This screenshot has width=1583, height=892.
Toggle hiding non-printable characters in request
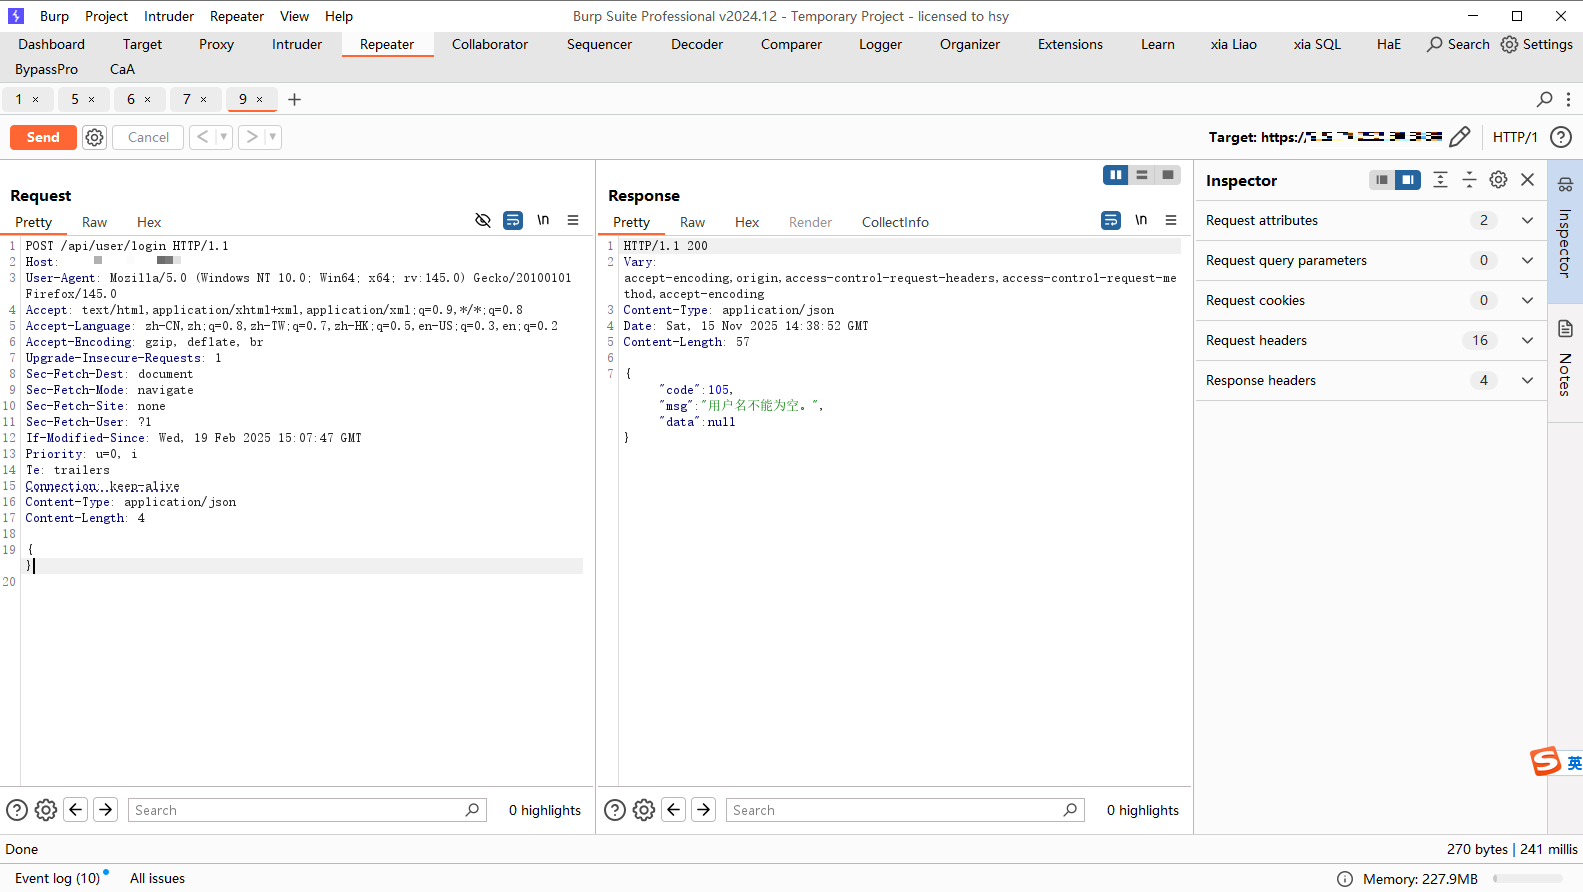[483, 220]
